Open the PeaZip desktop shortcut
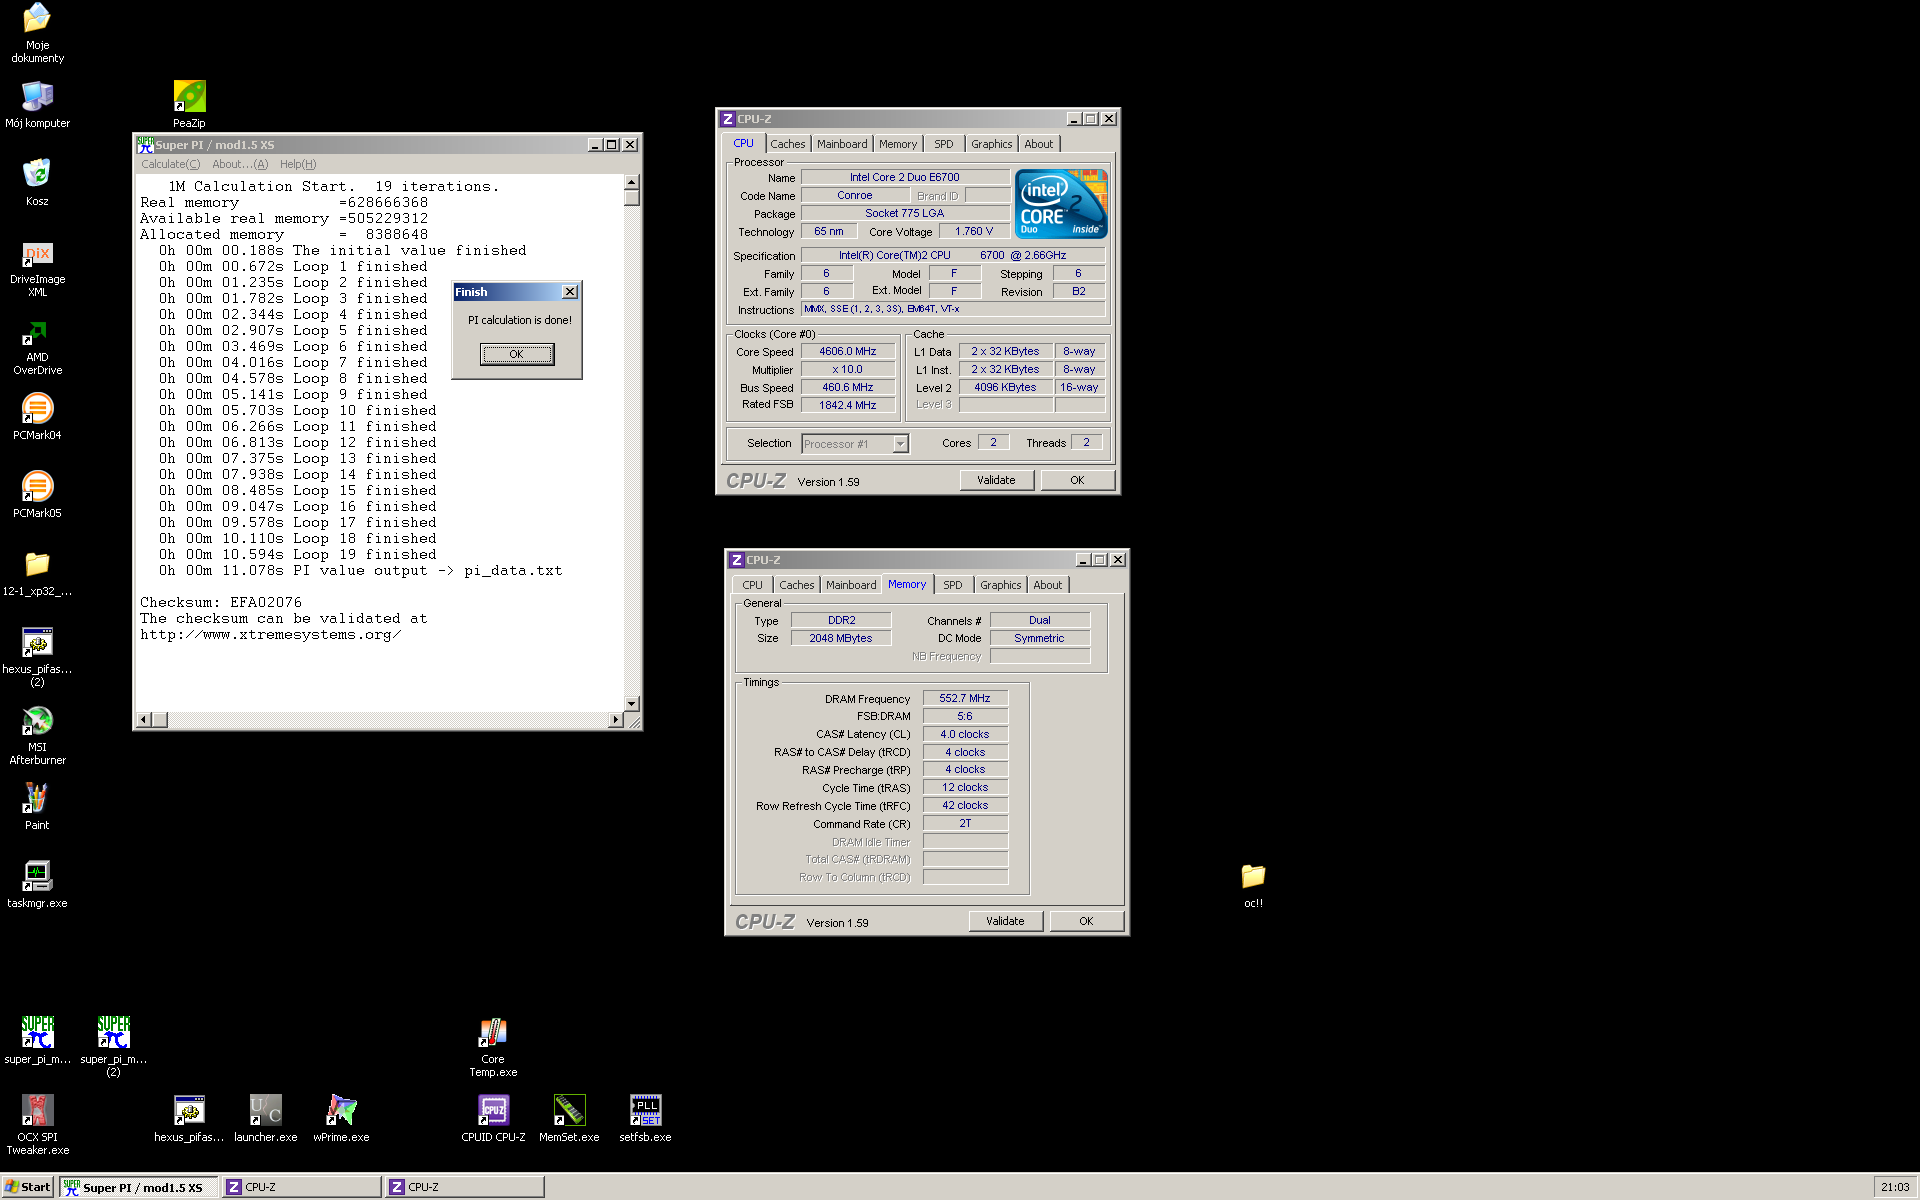This screenshot has height=1200, width=1920. 189,104
